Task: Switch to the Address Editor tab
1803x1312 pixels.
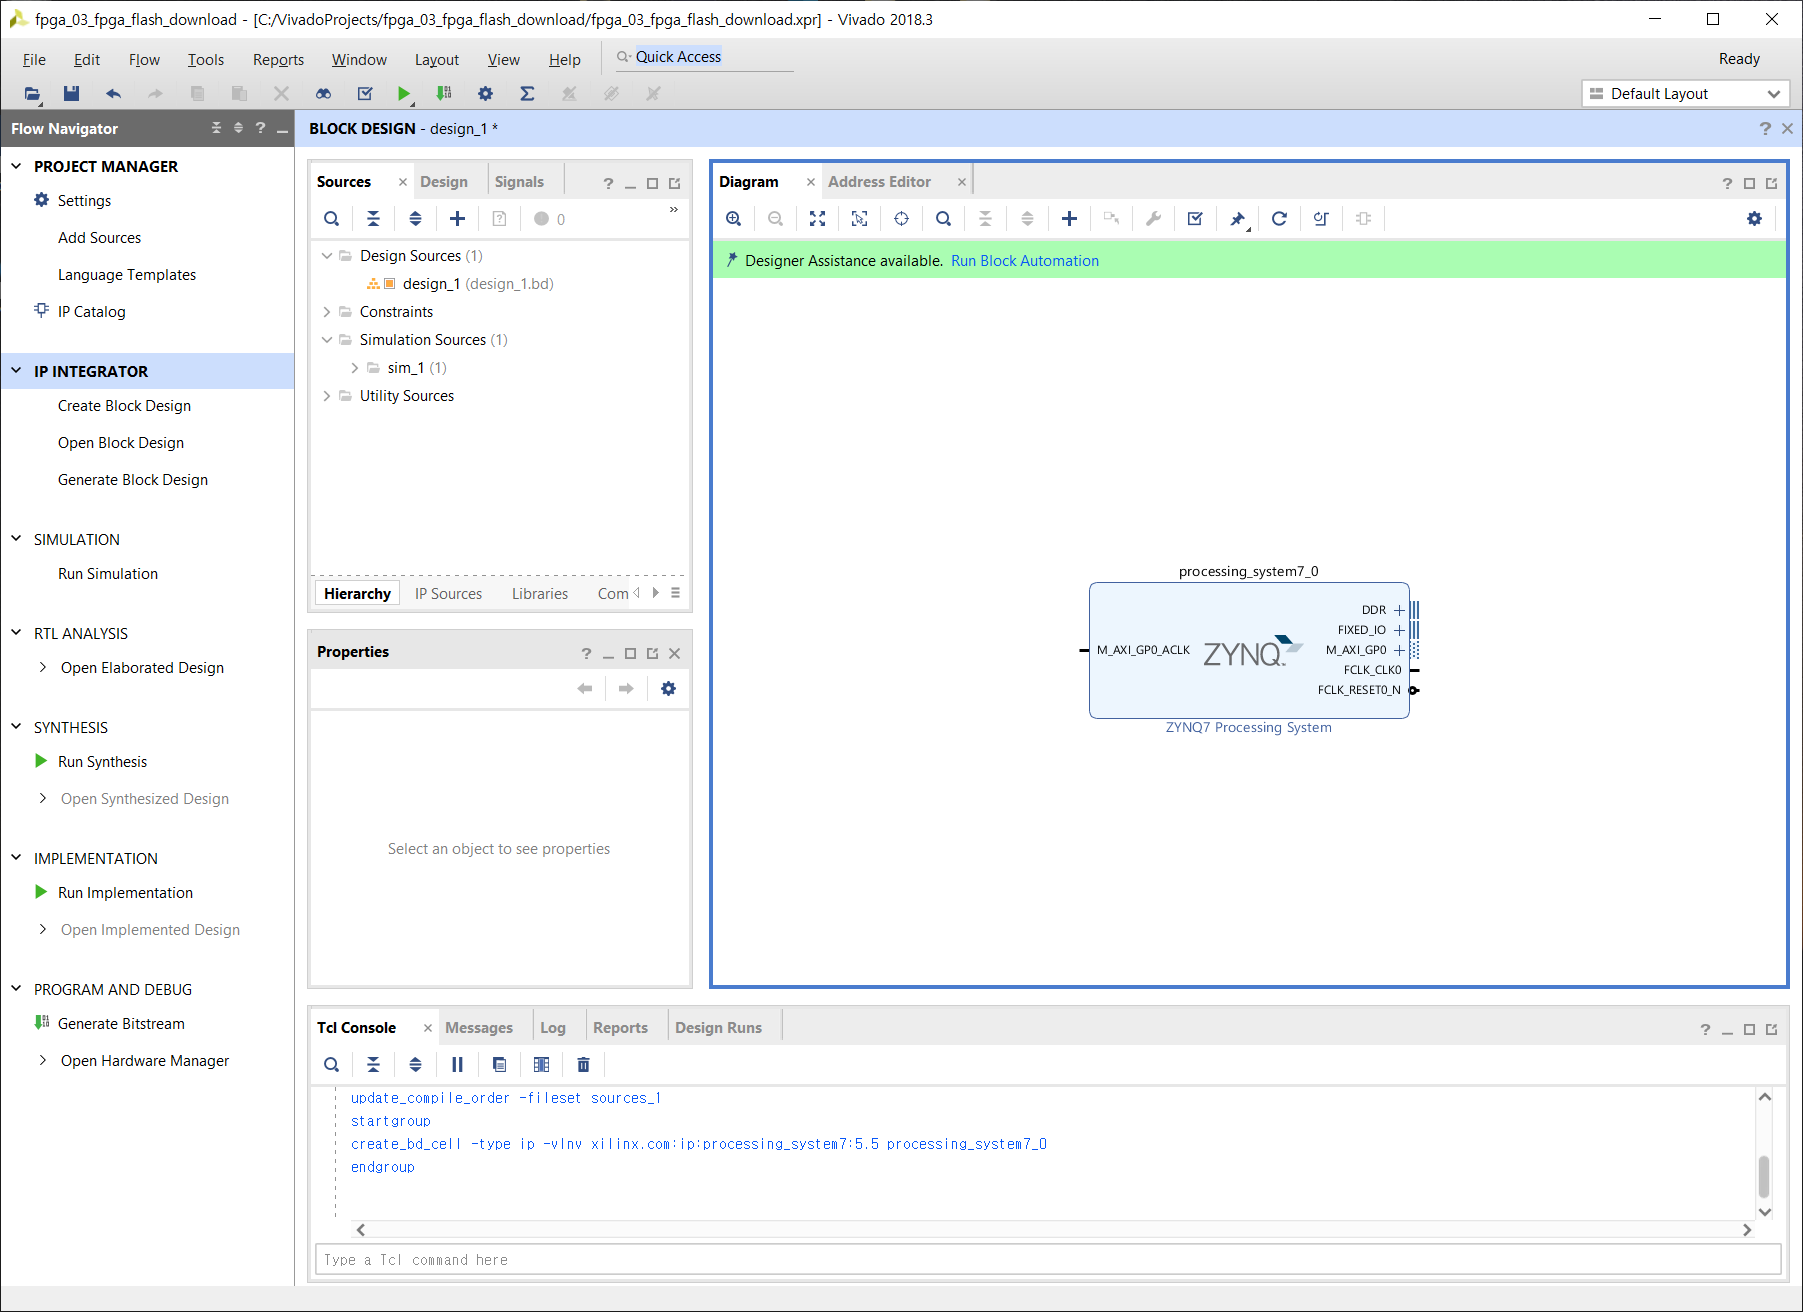Action: (x=879, y=182)
